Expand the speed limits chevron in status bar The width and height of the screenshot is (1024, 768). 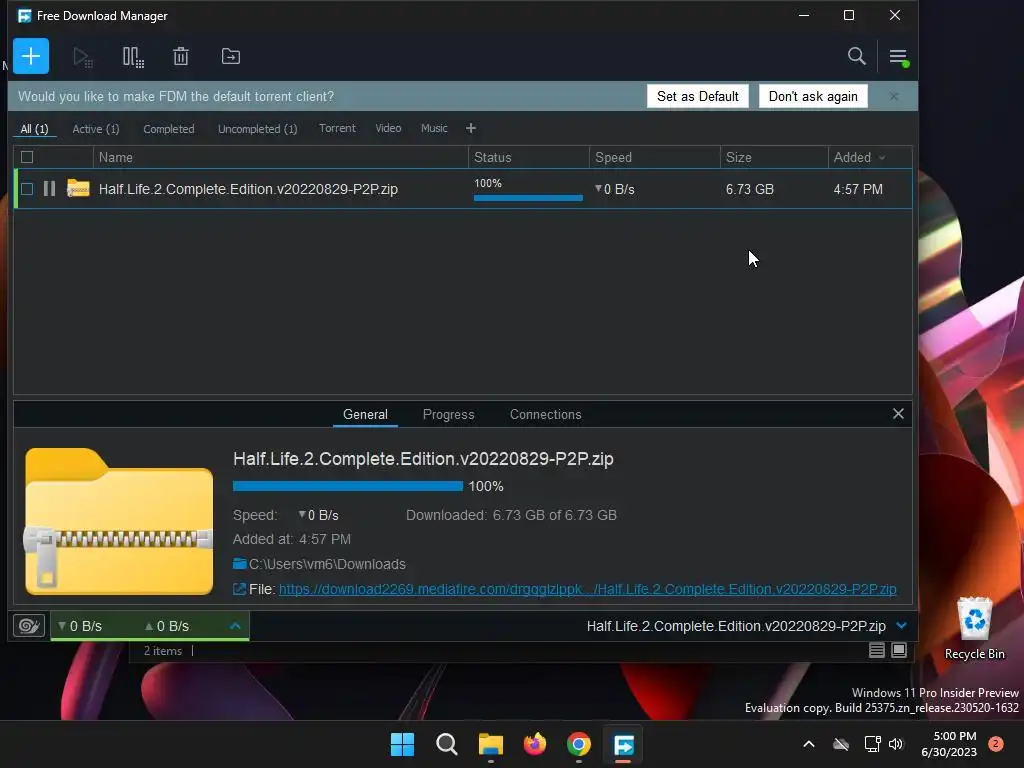[235, 626]
